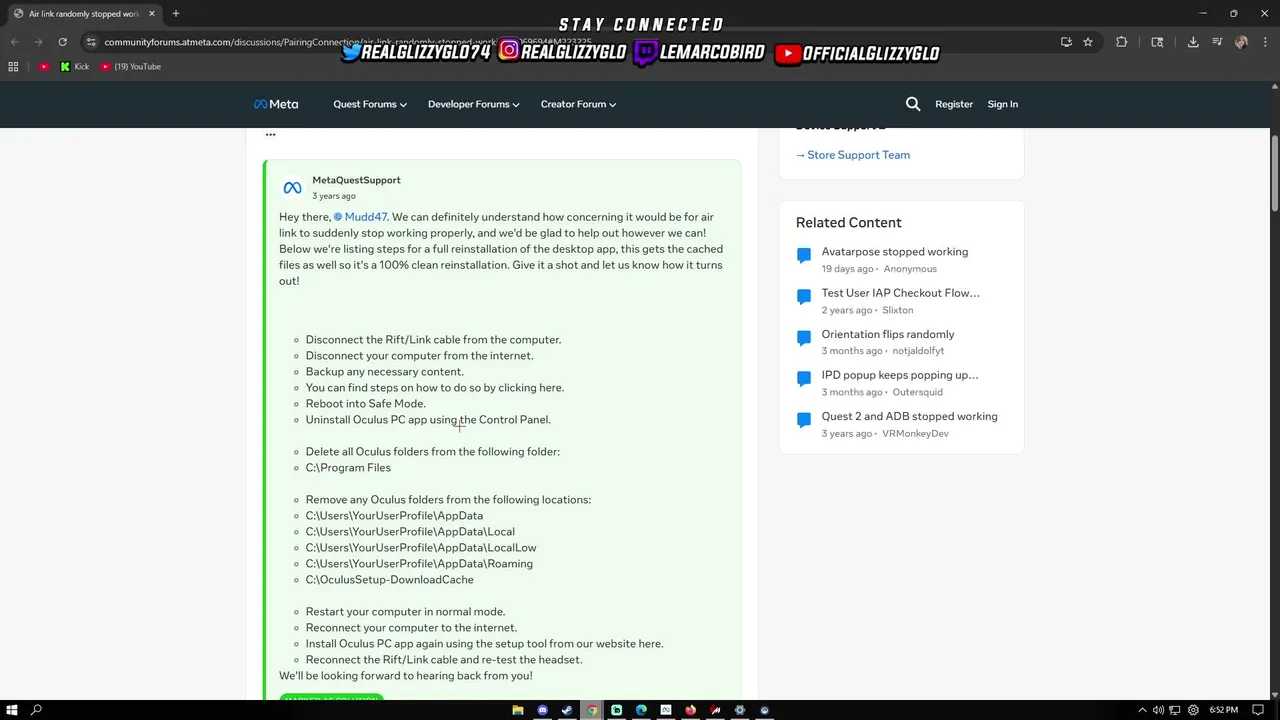Reload the page with the refresh icon
The width and height of the screenshot is (1280, 720).
tap(62, 42)
